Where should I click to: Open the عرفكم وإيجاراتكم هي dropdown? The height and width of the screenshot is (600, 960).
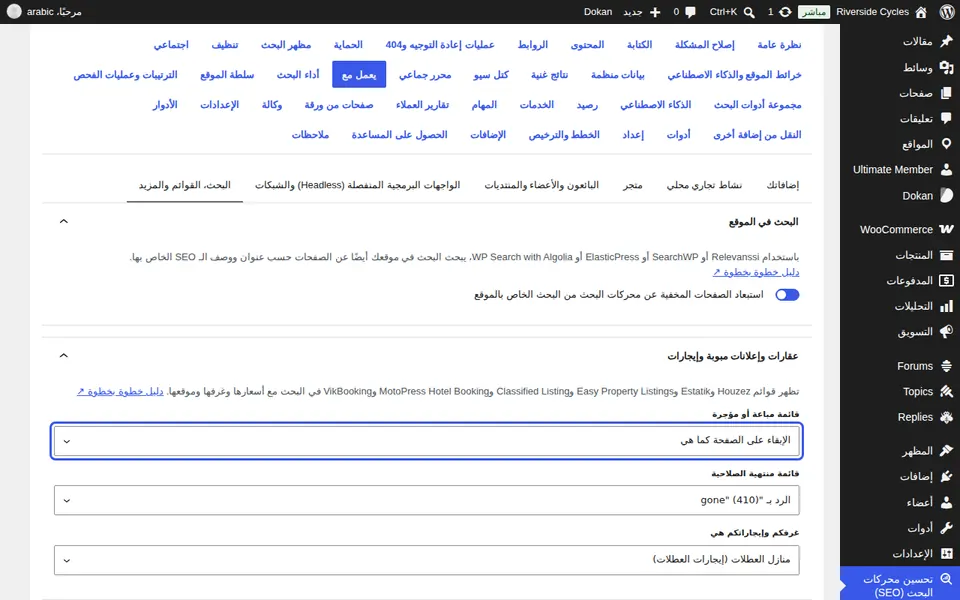pyautogui.click(x=427, y=560)
